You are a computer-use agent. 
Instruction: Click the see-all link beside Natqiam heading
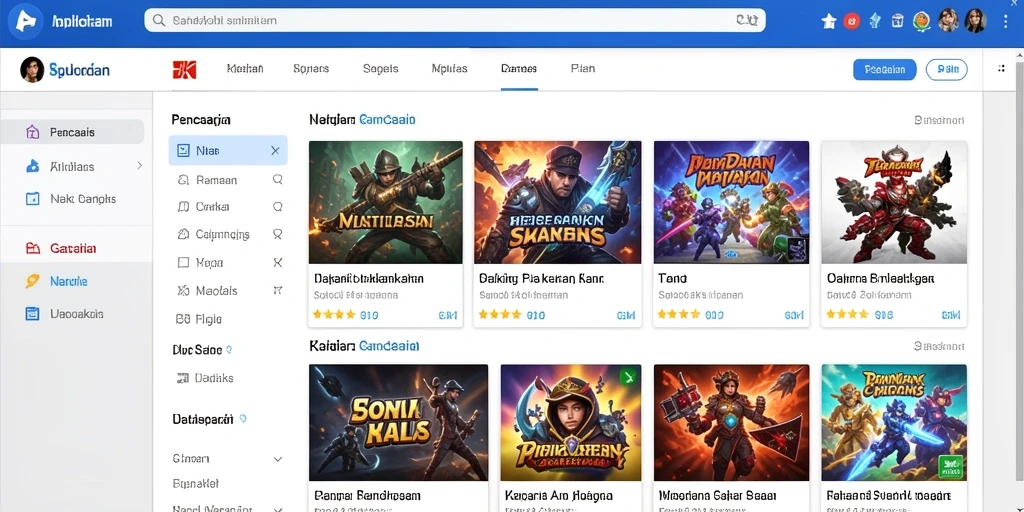(939, 120)
